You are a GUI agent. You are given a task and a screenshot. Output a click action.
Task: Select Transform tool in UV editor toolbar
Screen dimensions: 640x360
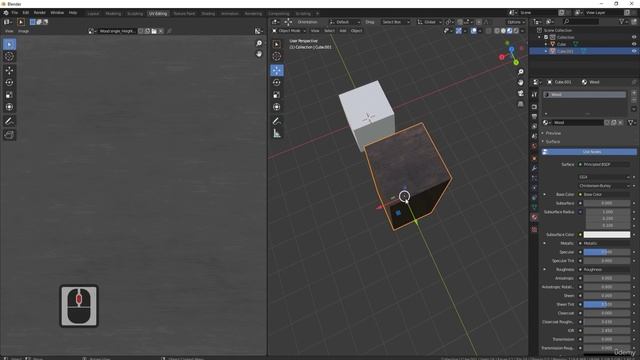(9, 107)
